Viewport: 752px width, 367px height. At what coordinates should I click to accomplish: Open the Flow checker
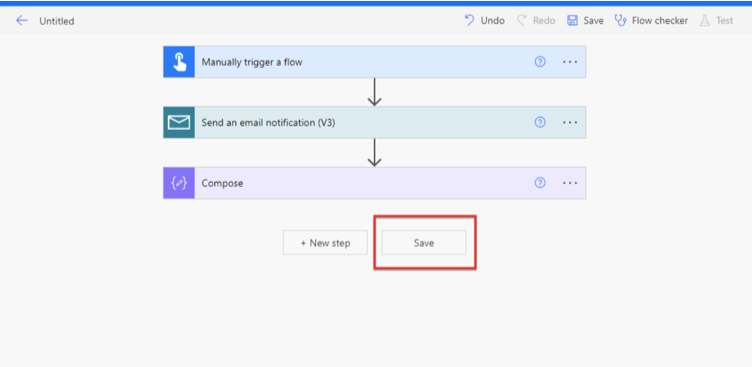(651, 21)
